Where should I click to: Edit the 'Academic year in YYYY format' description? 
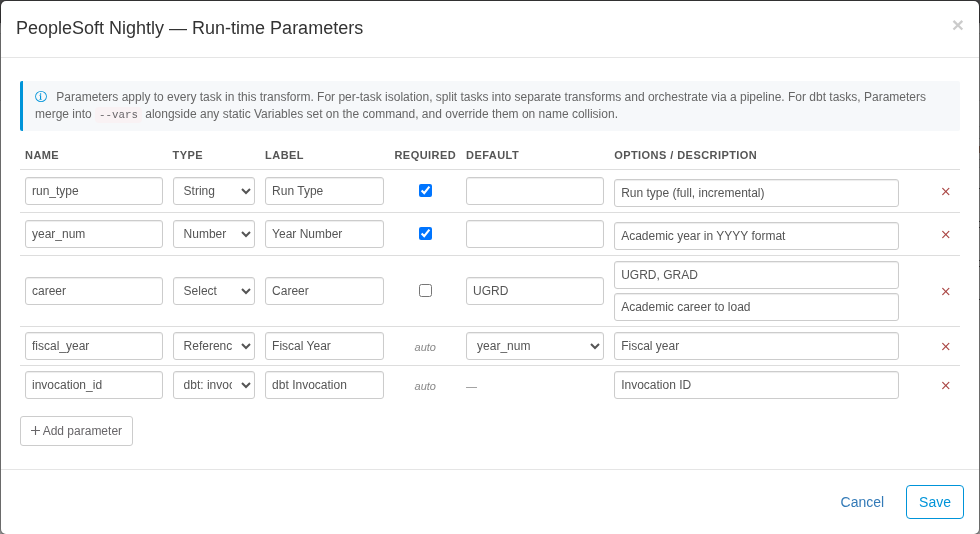coord(756,236)
